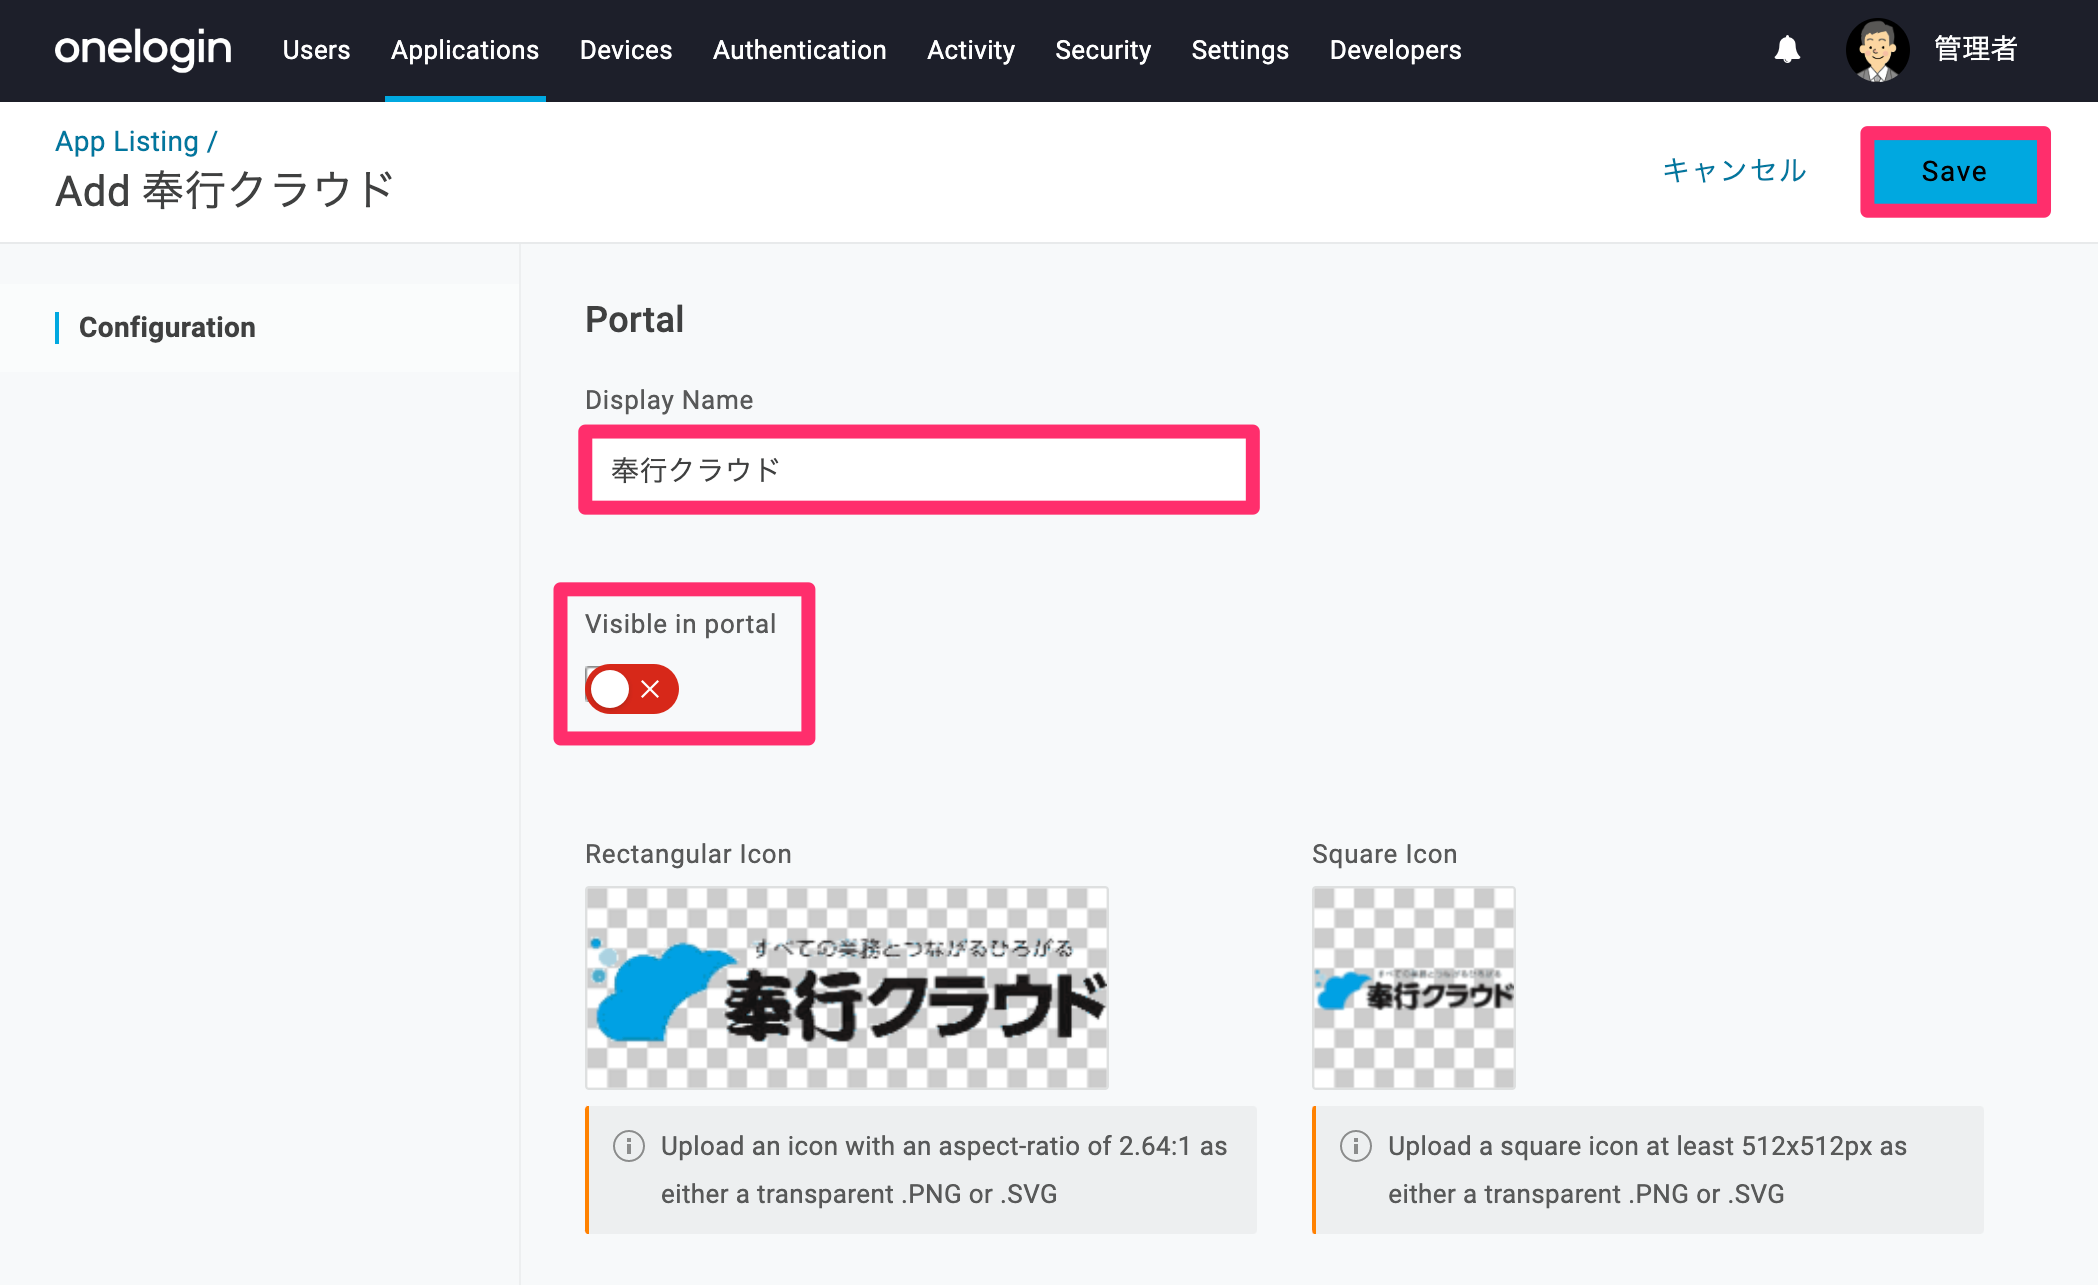Click the Square Icon label
Screen dimensions: 2098x1285
click(x=1384, y=854)
